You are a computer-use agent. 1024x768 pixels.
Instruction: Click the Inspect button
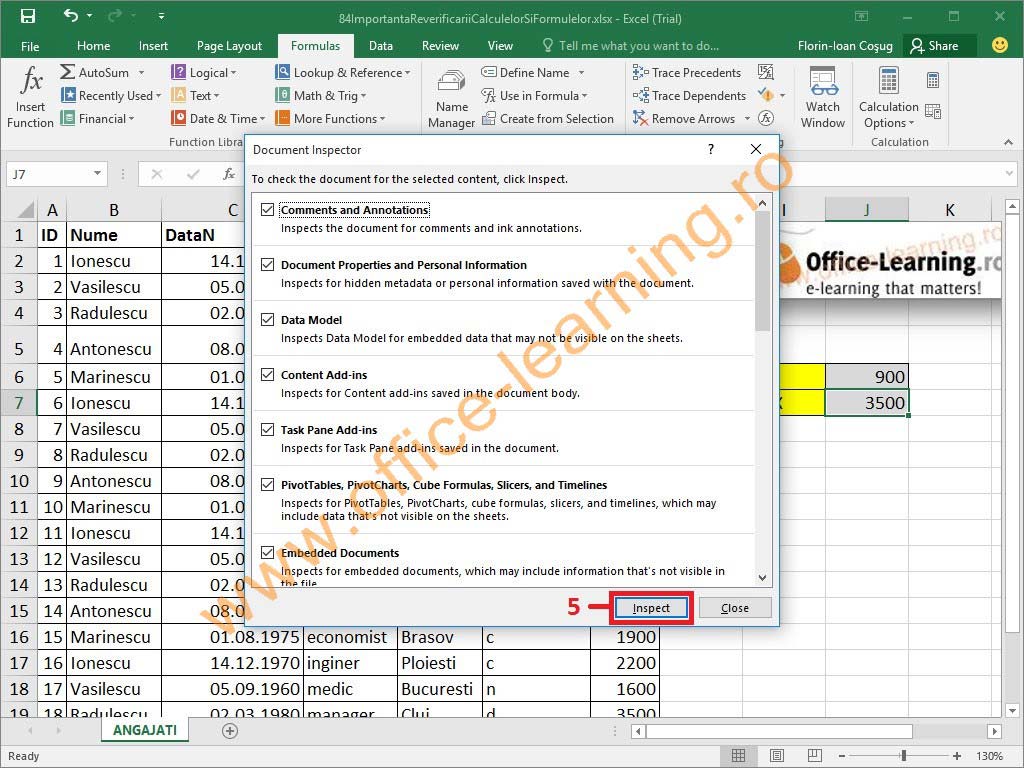click(651, 608)
